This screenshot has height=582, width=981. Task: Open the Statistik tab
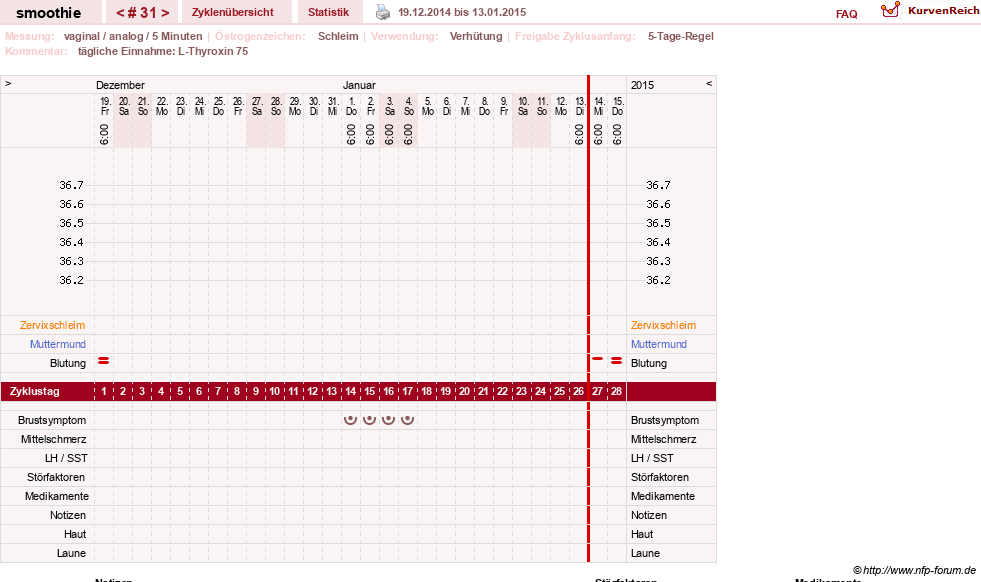[x=328, y=12]
